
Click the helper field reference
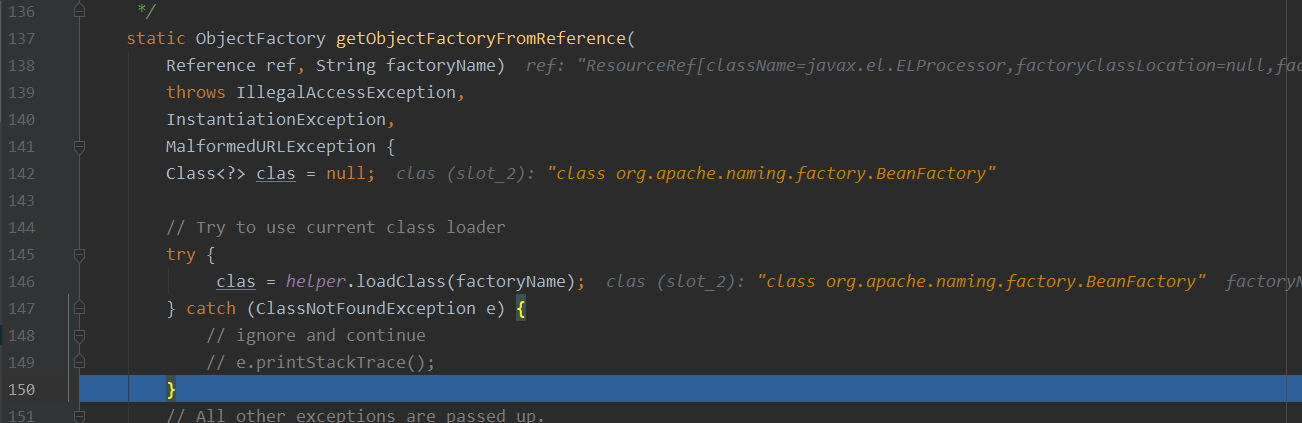[315, 282]
